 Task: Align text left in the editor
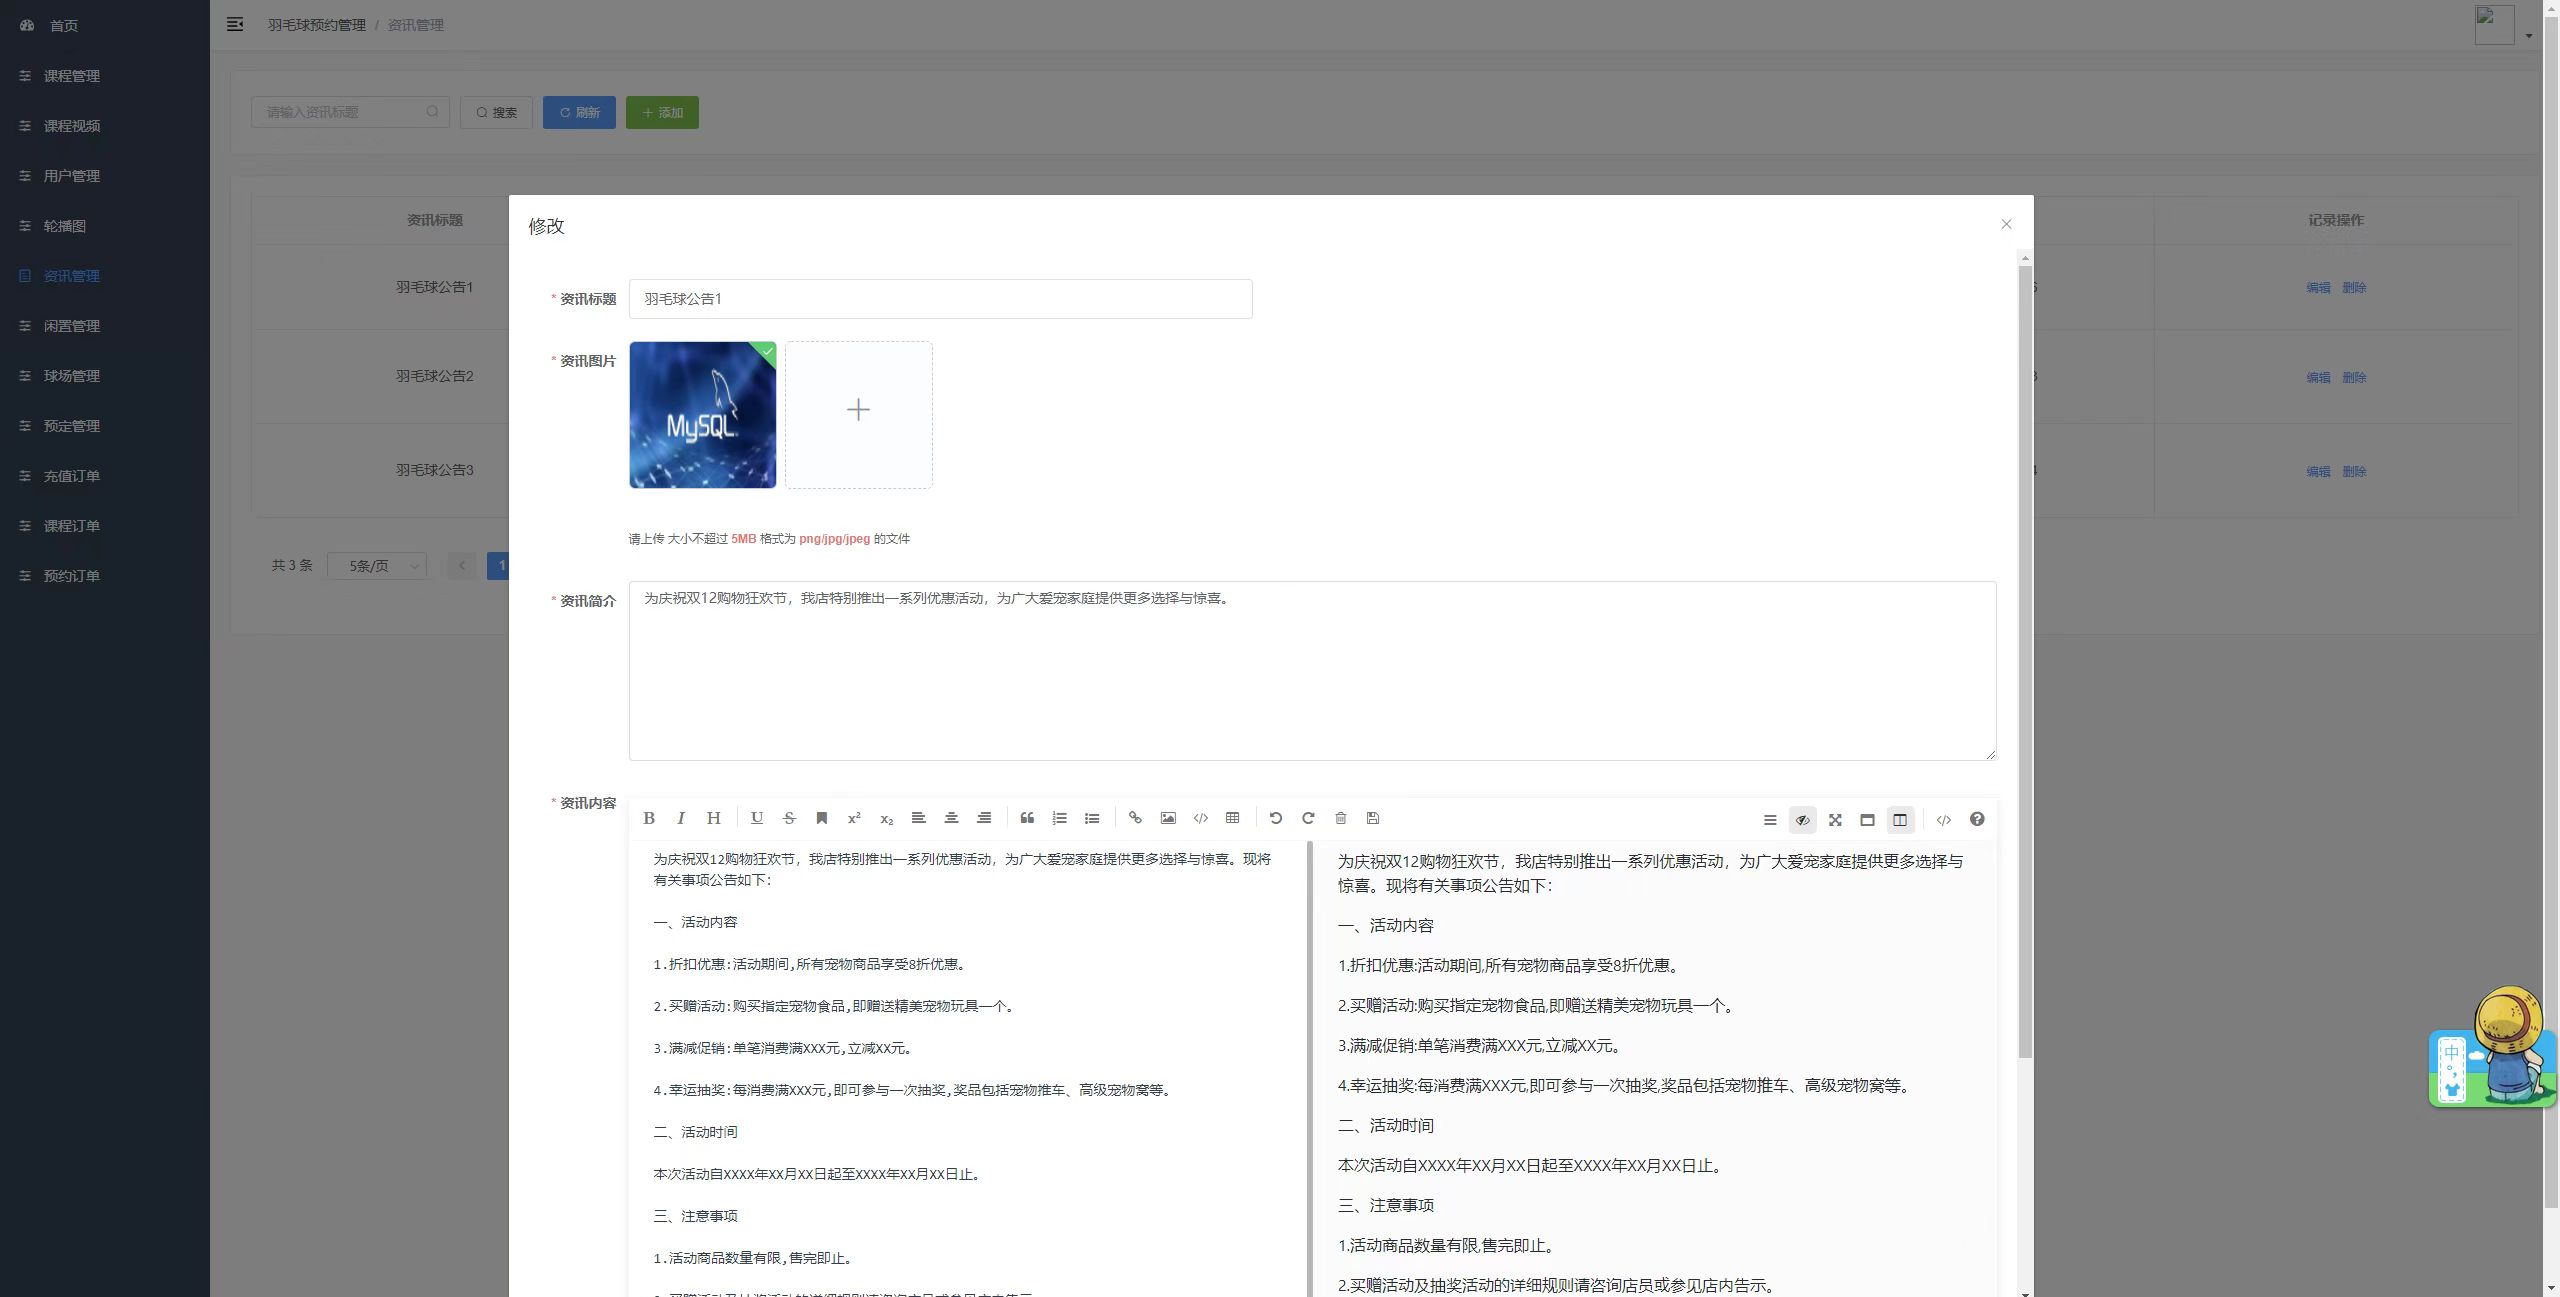919,818
